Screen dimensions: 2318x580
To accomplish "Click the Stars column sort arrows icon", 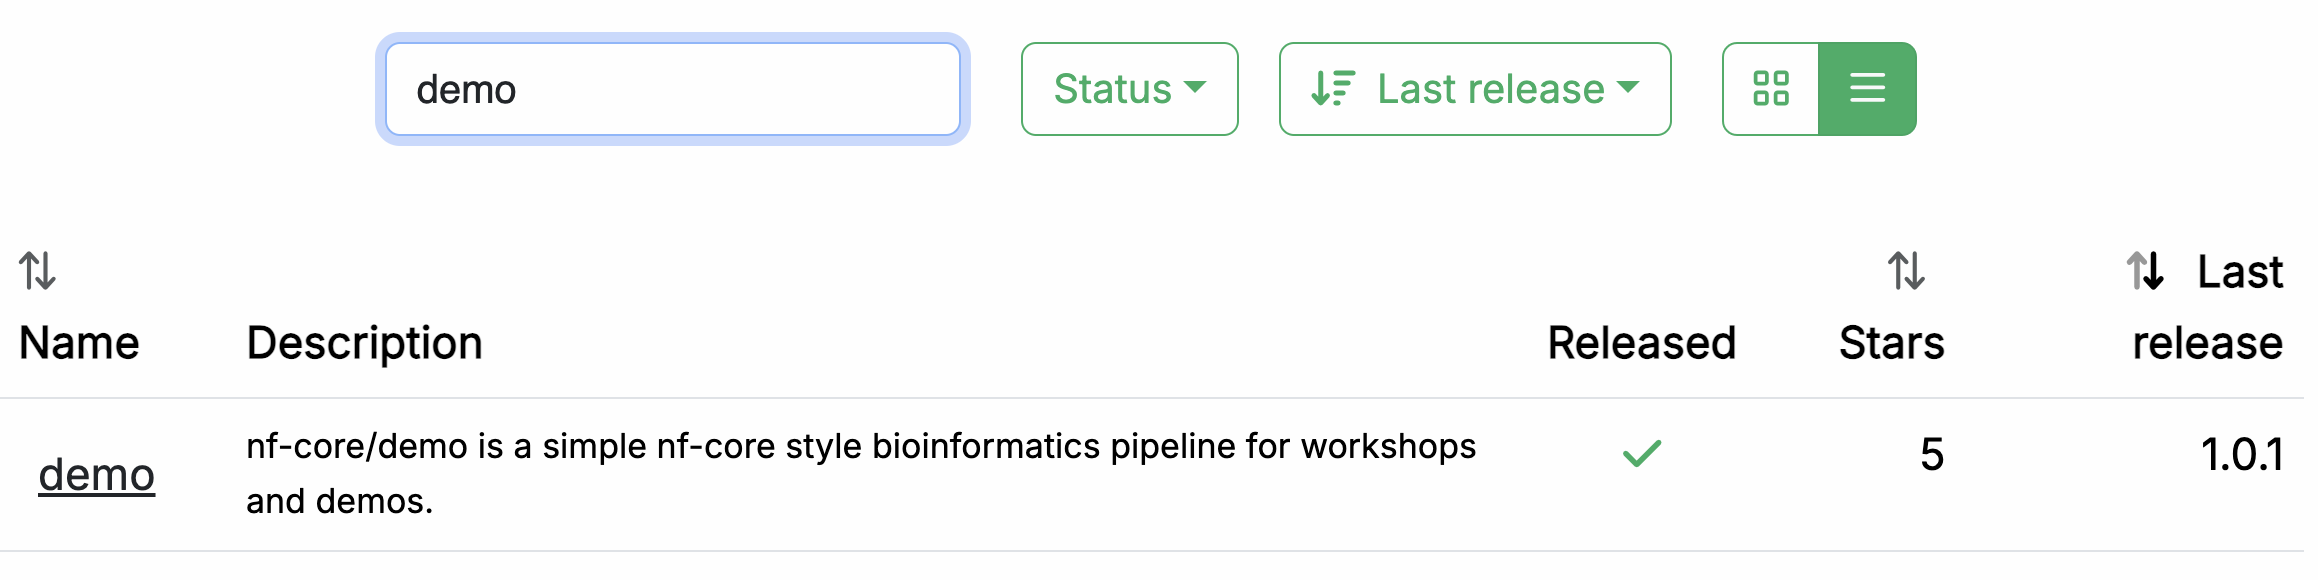I will (x=1906, y=271).
